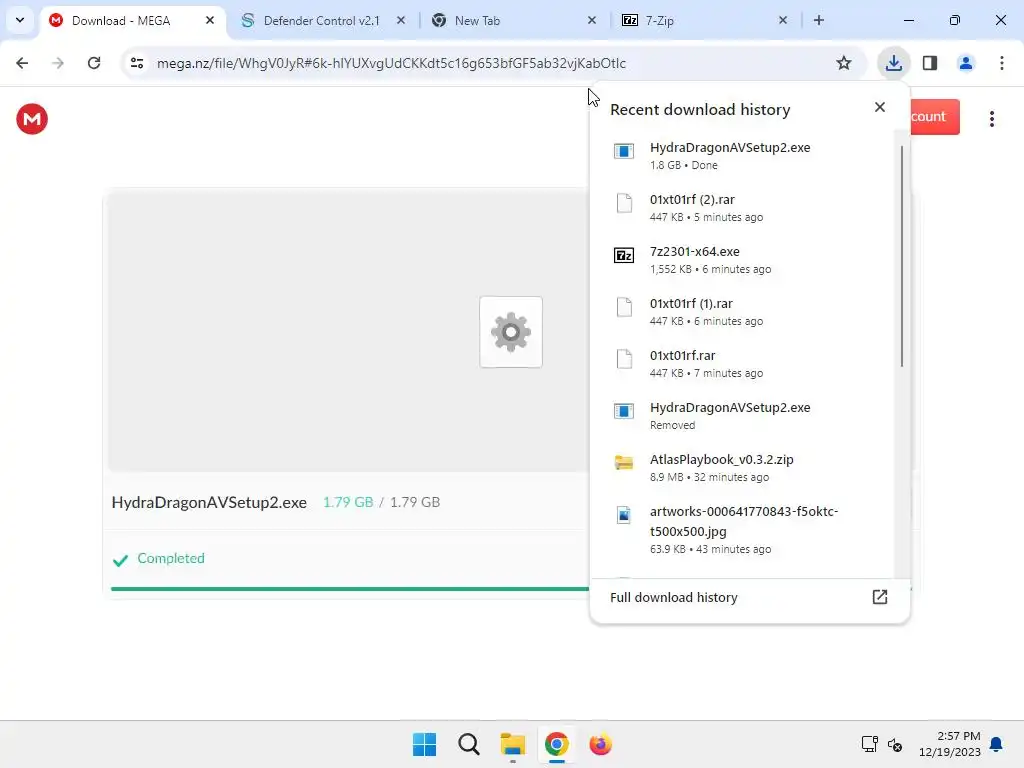Click the network tray icon
The height and width of the screenshot is (768, 1024).
(x=869, y=744)
